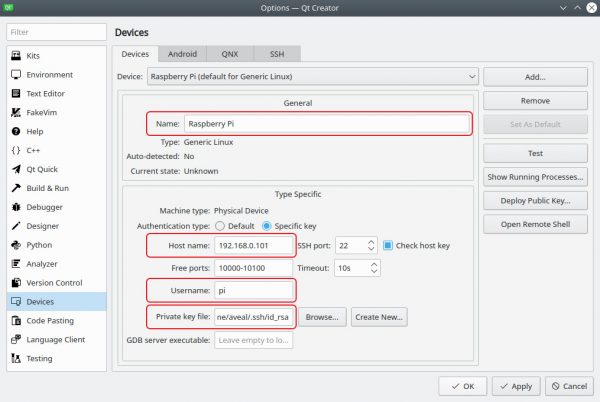Click the Name field with Raspberry Pi

click(x=327, y=124)
